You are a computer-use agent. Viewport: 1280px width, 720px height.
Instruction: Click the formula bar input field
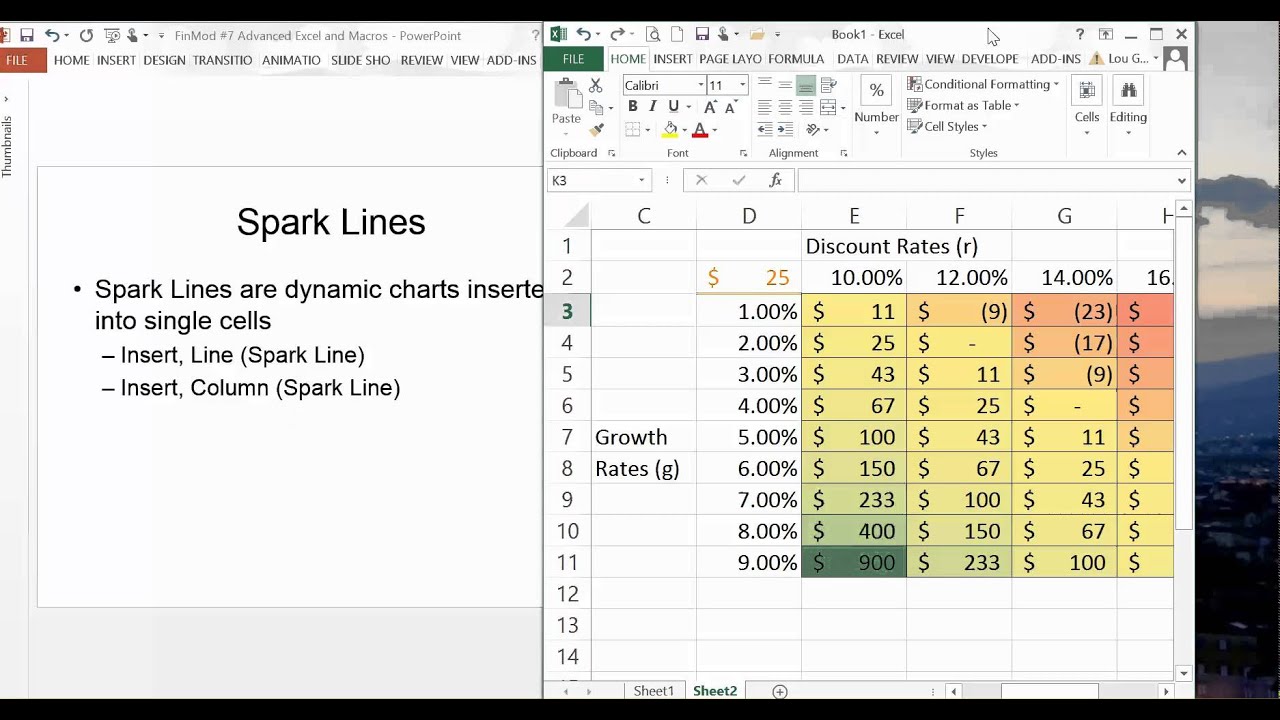point(985,181)
